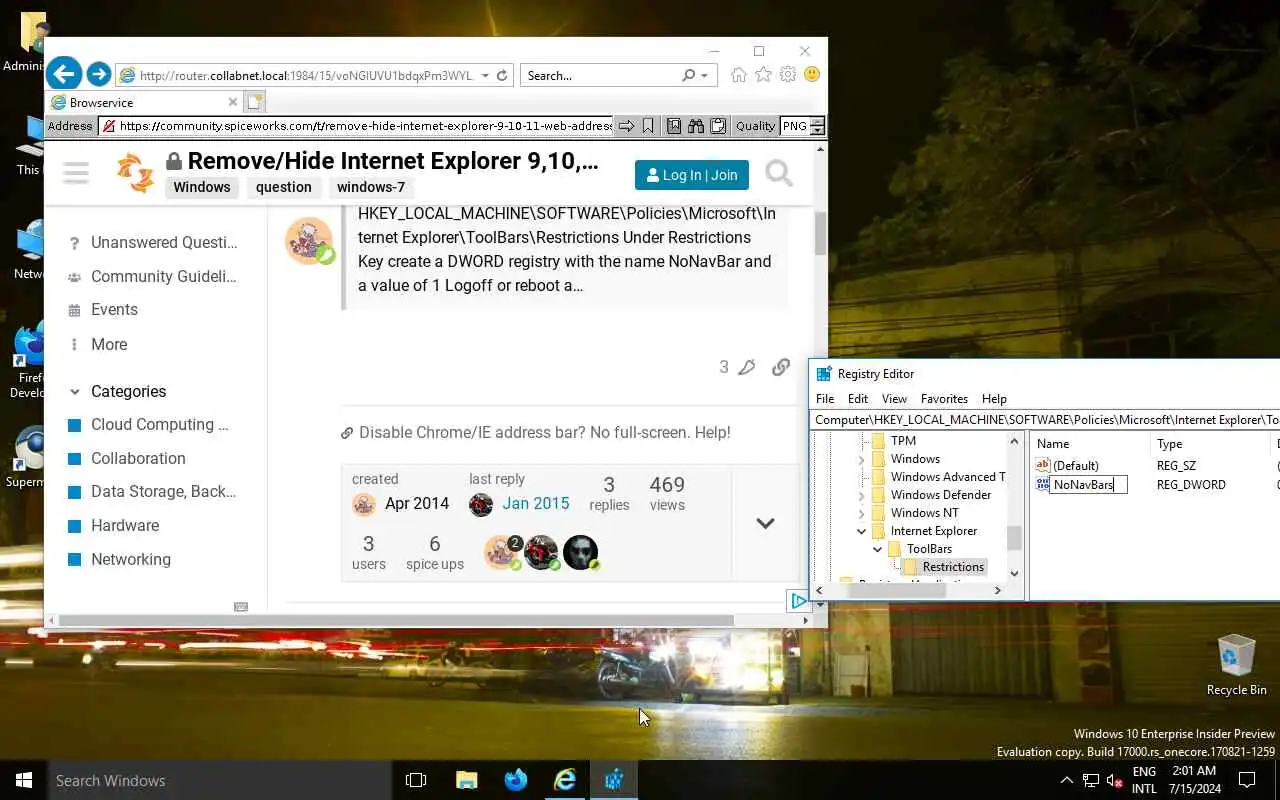Viewport: 1280px width, 800px height.
Task: Refresh the page with the reload icon
Action: pyautogui.click(x=502, y=75)
